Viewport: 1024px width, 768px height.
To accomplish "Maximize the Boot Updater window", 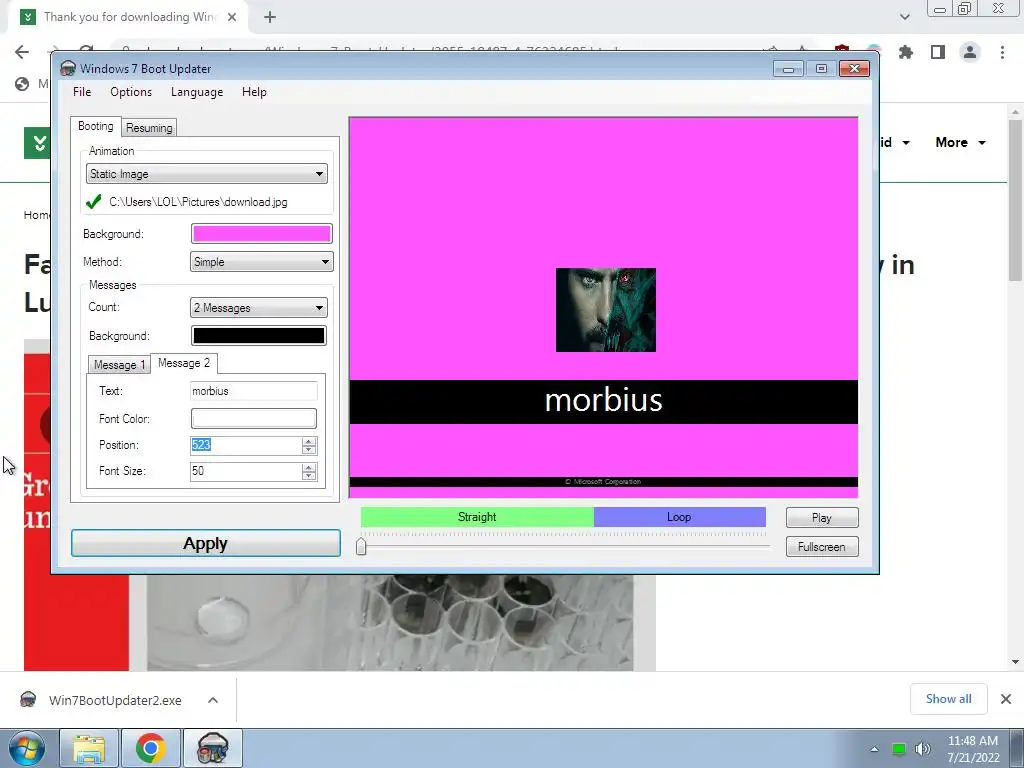I will tap(821, 69).
